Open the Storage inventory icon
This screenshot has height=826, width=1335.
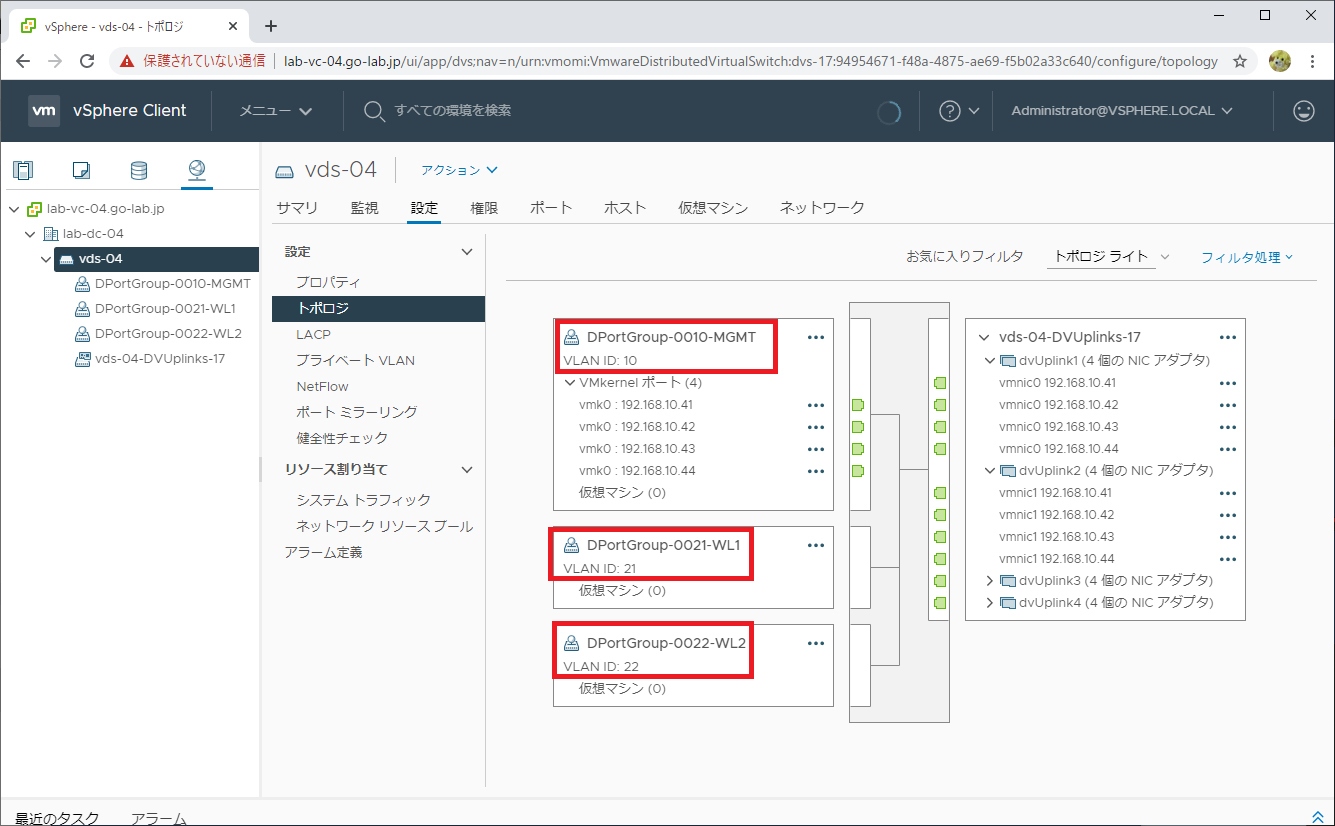pos(139,170)
